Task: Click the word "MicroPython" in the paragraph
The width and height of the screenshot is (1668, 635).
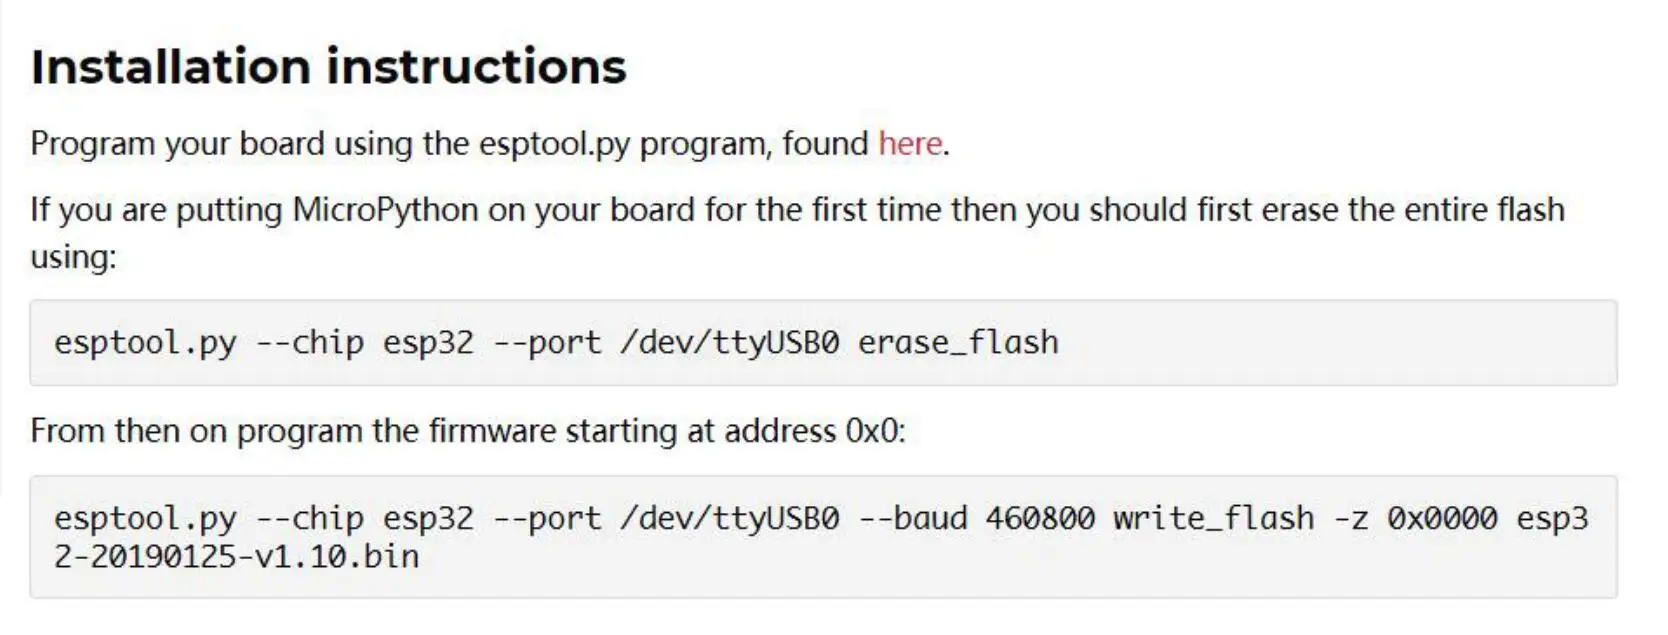Action: click(x=385, y=210)
